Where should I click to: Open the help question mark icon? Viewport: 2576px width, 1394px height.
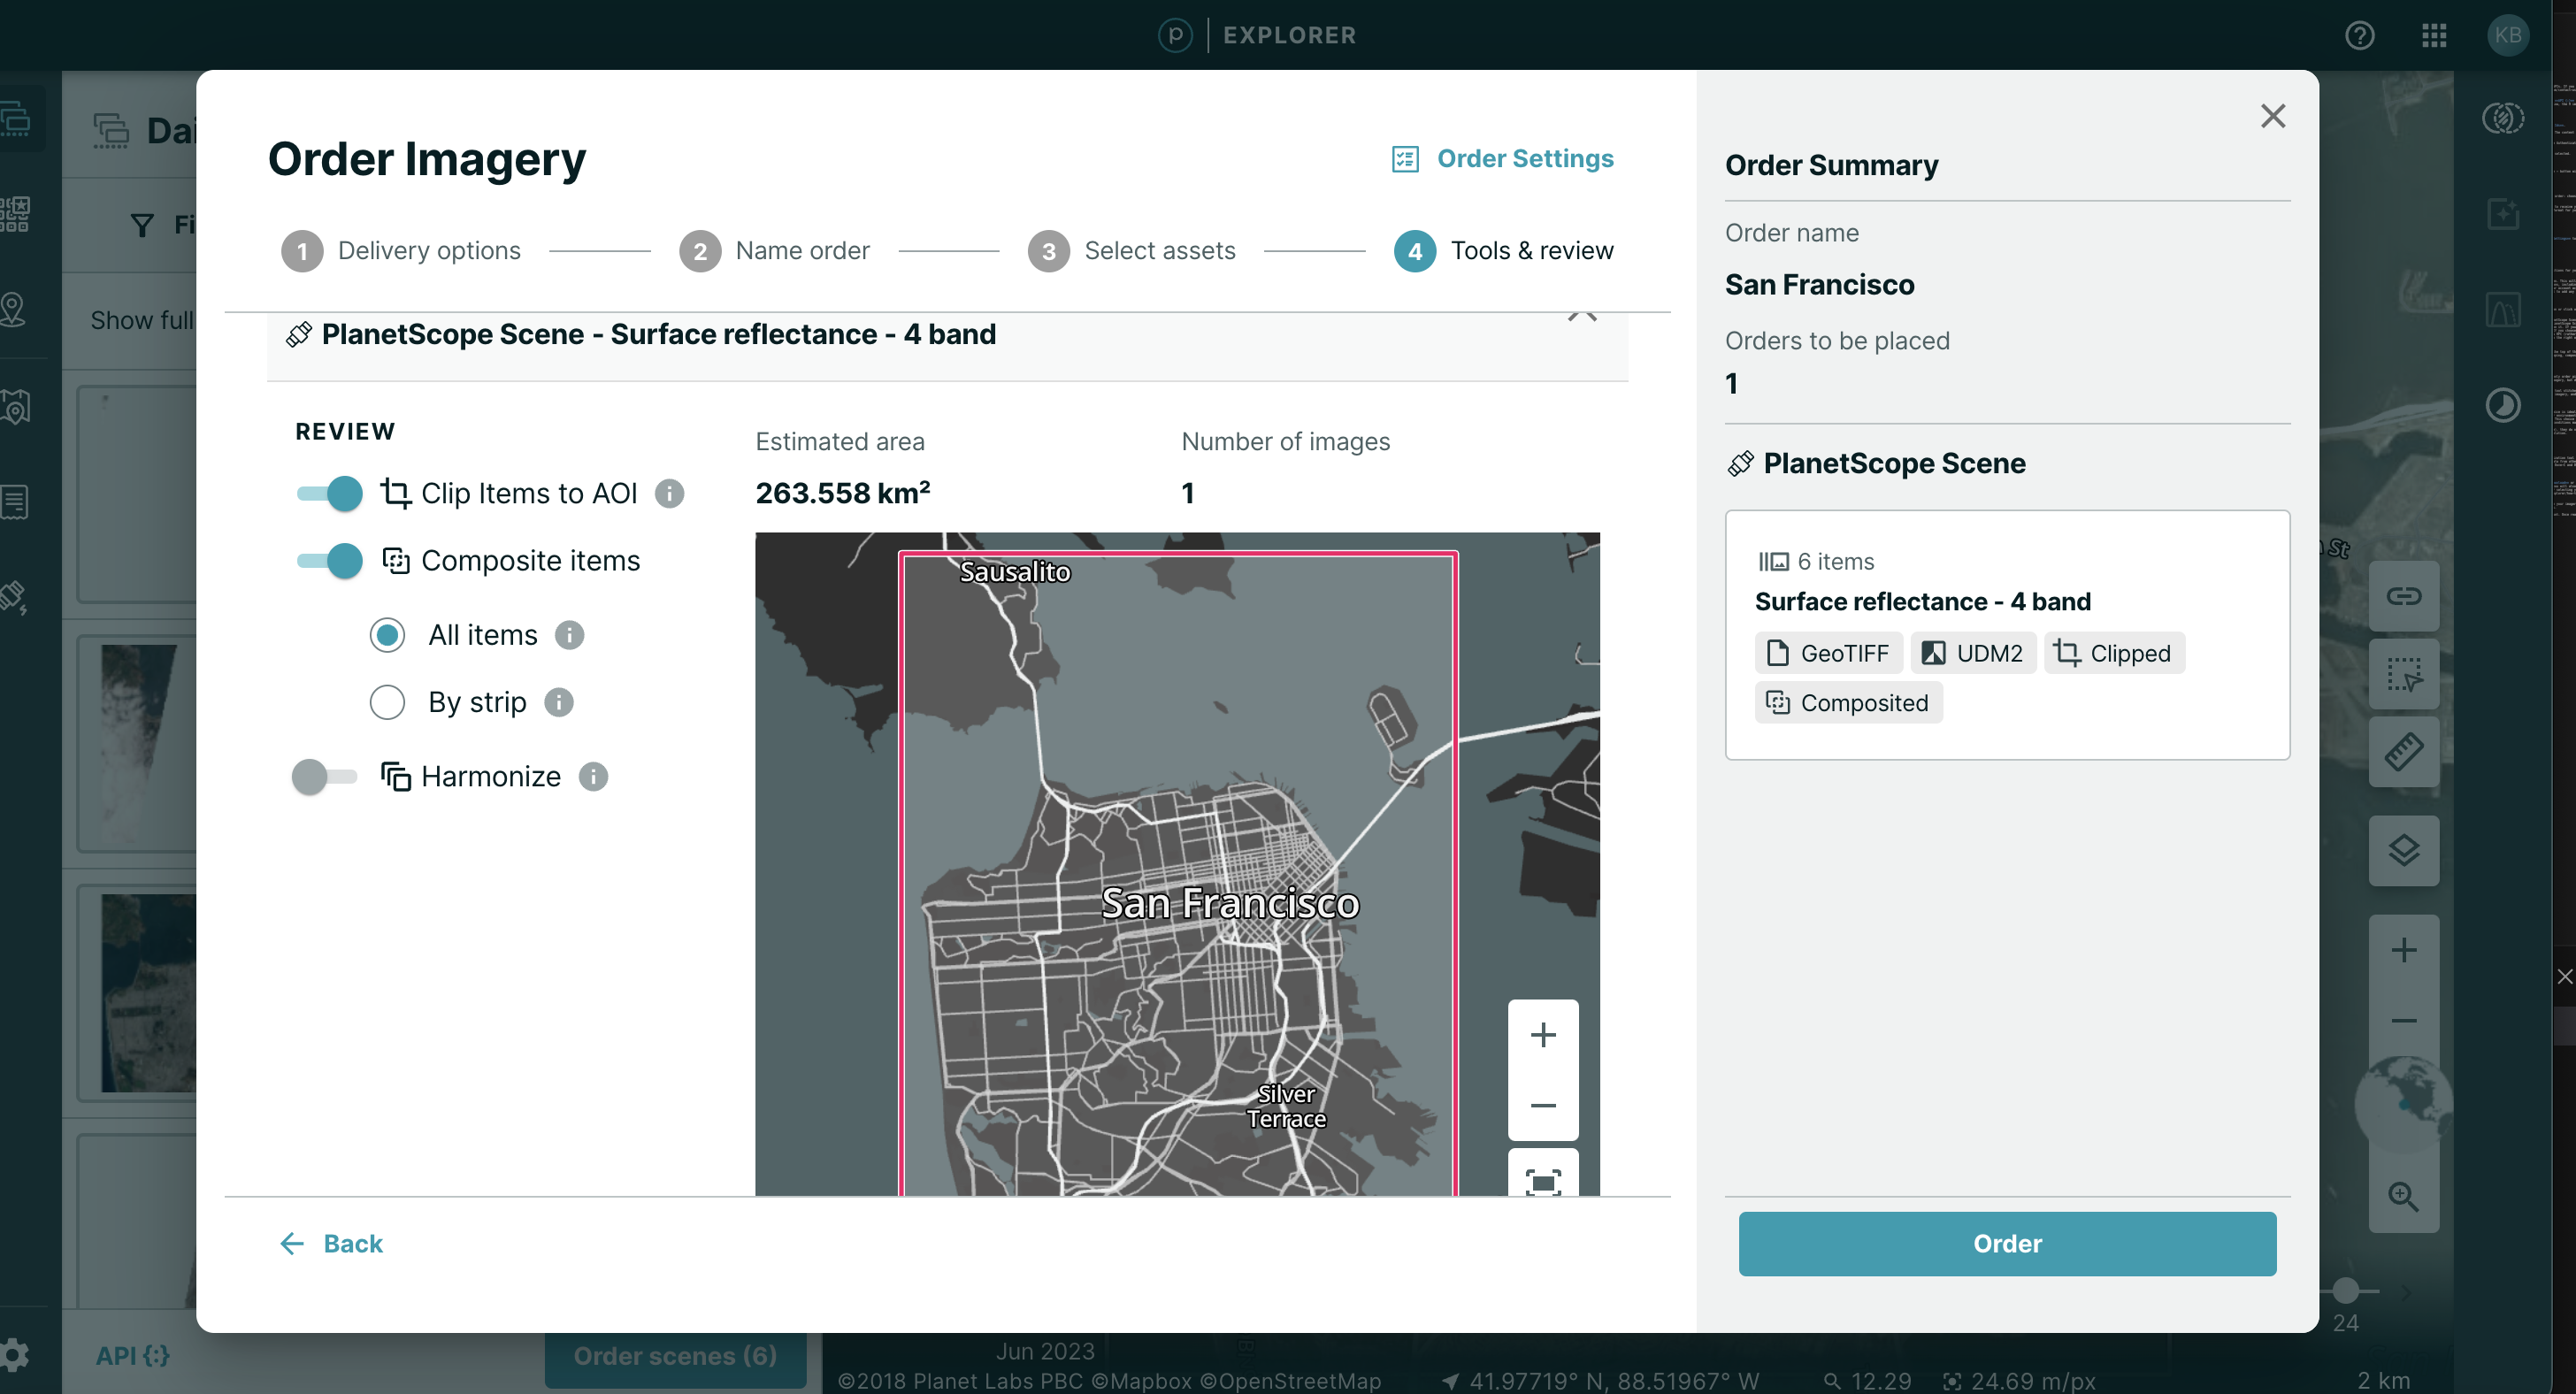(2359, 36)
